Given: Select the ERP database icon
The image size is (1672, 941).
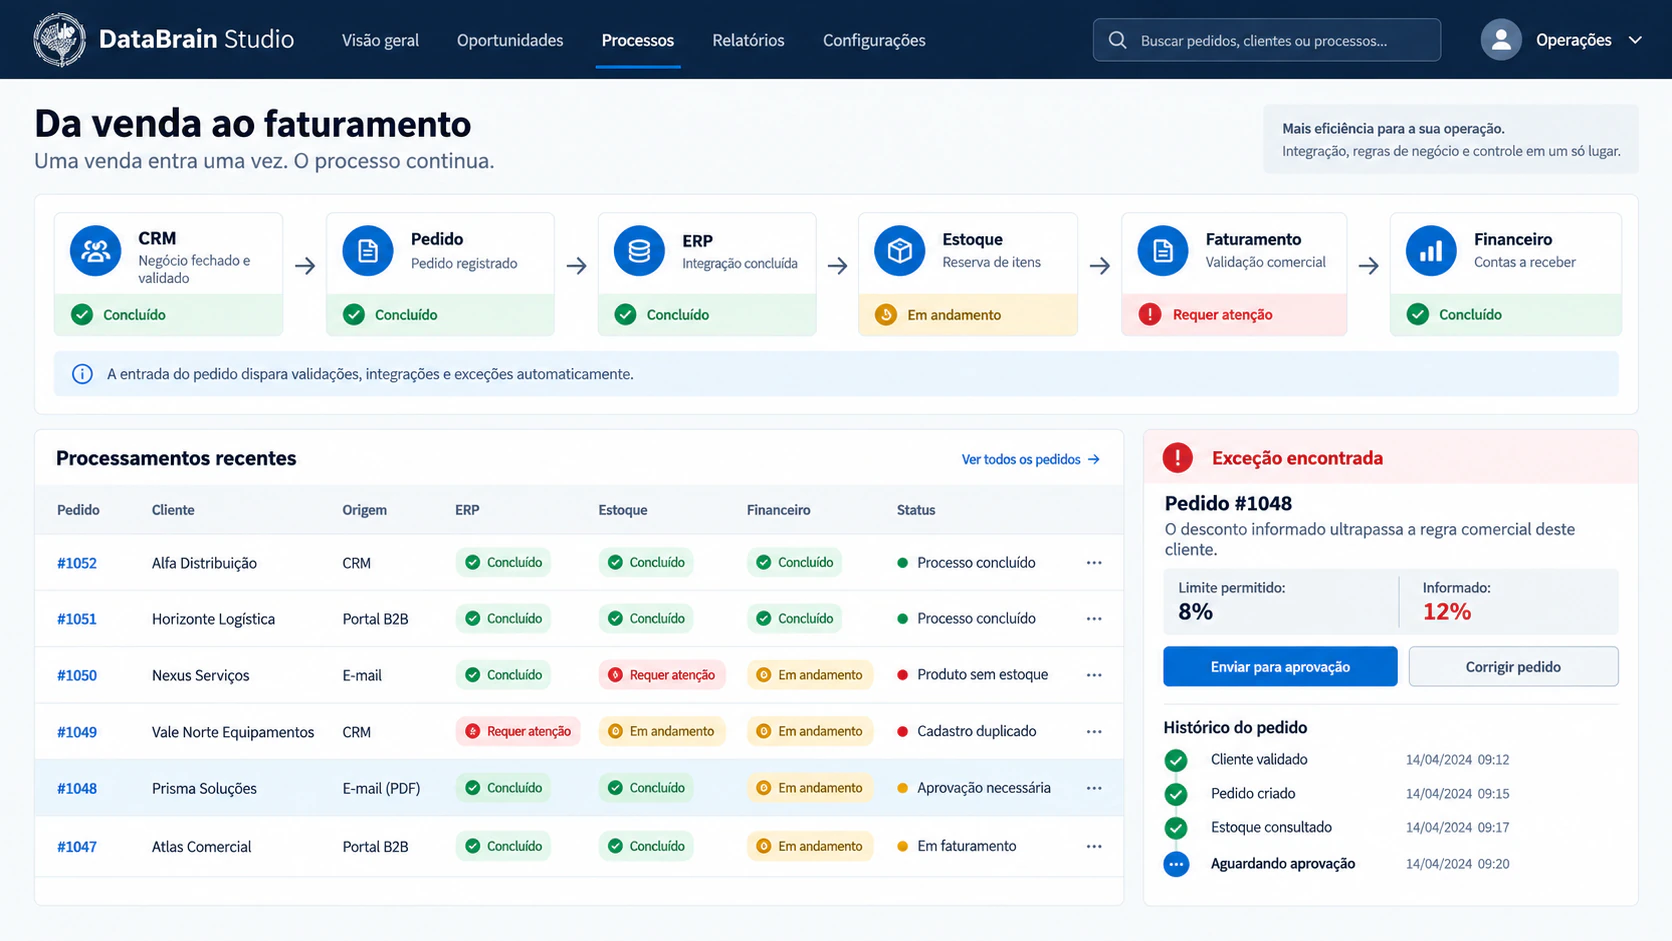Looking at the screenshot, I should pos(639,251).
